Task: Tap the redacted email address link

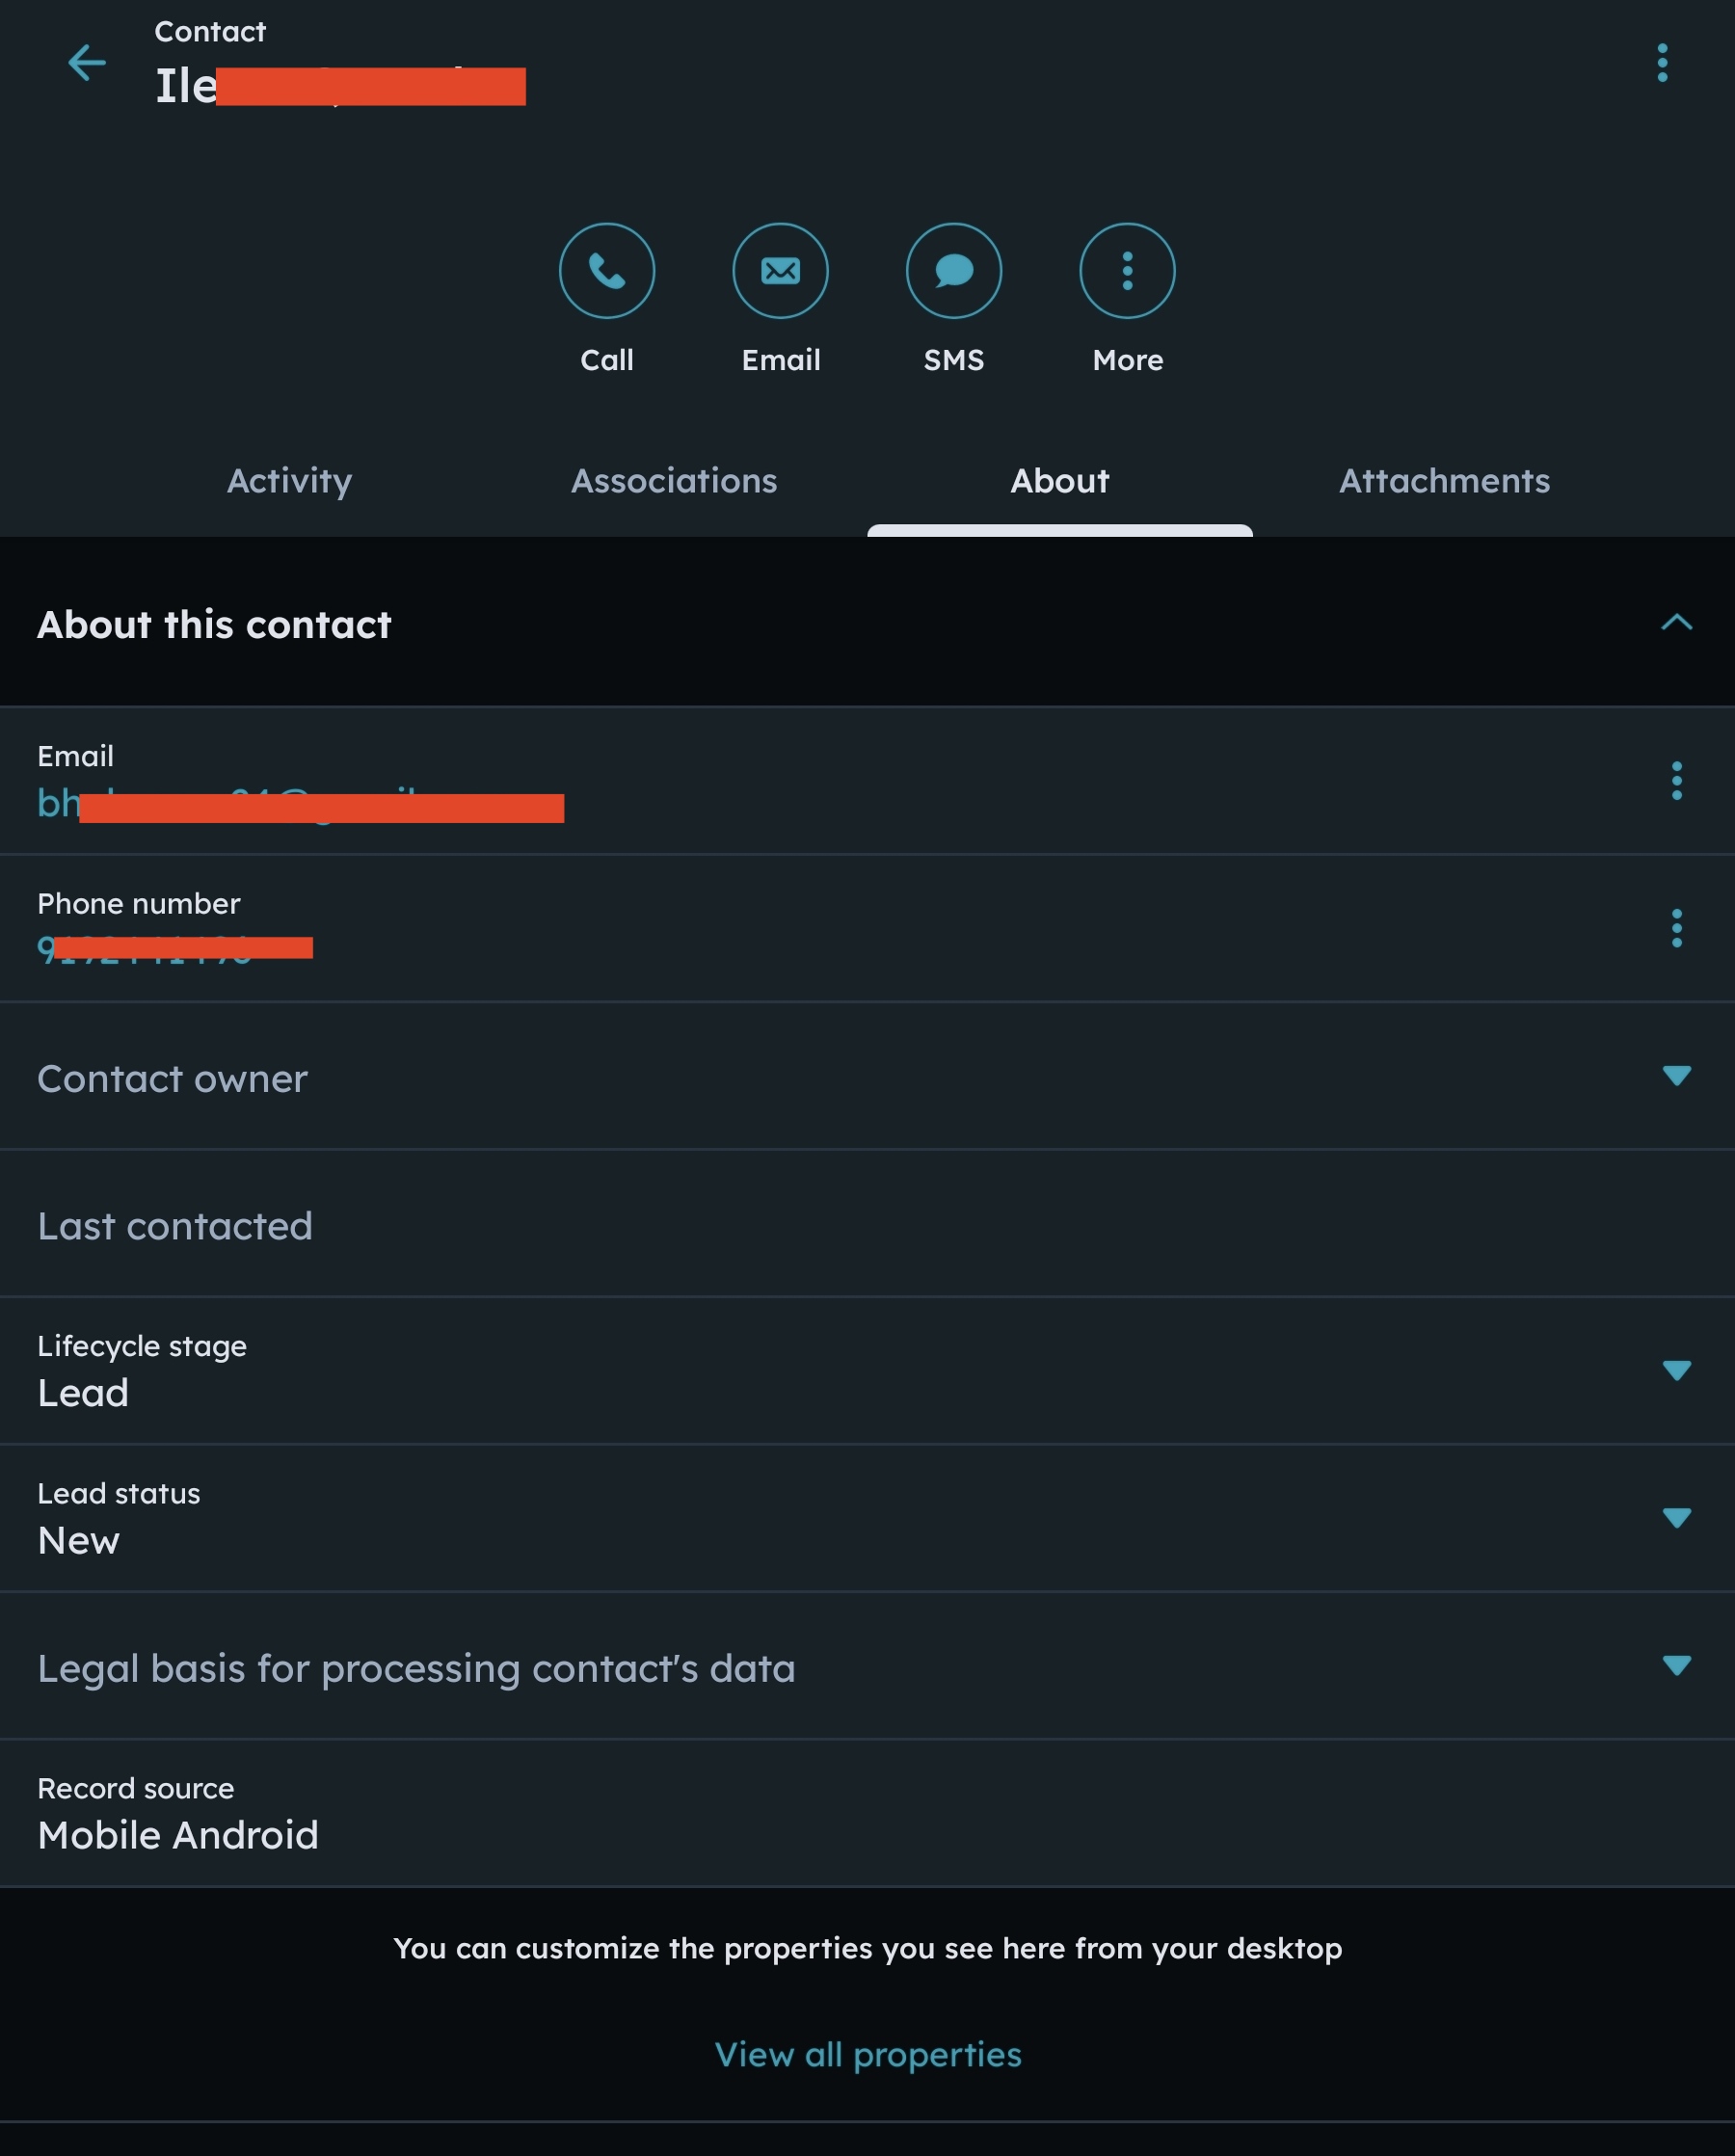Action: [x=300, y=805]
